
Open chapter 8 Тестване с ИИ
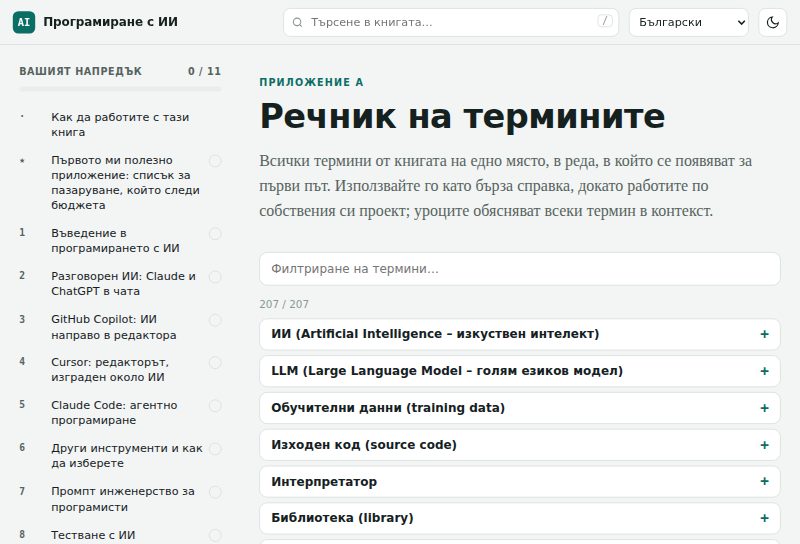click(93, 535)
